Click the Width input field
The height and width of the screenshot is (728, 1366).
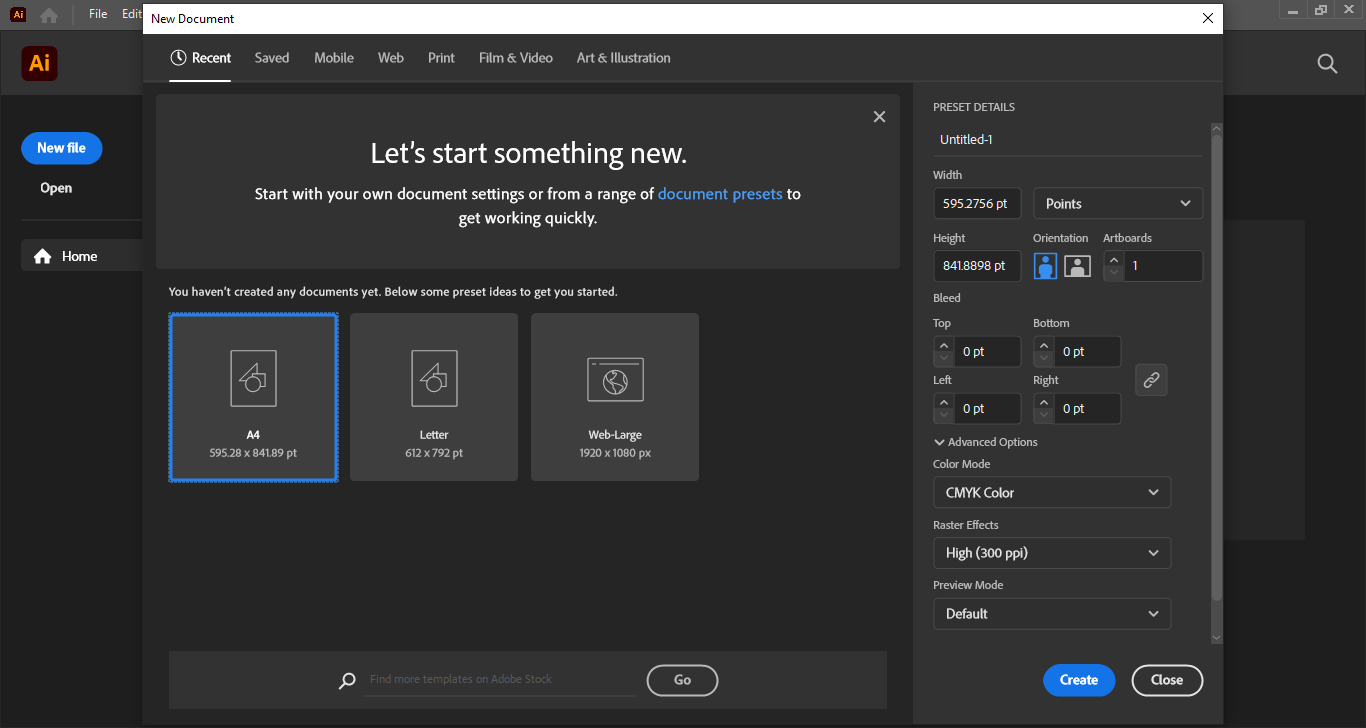pos(976,203)
